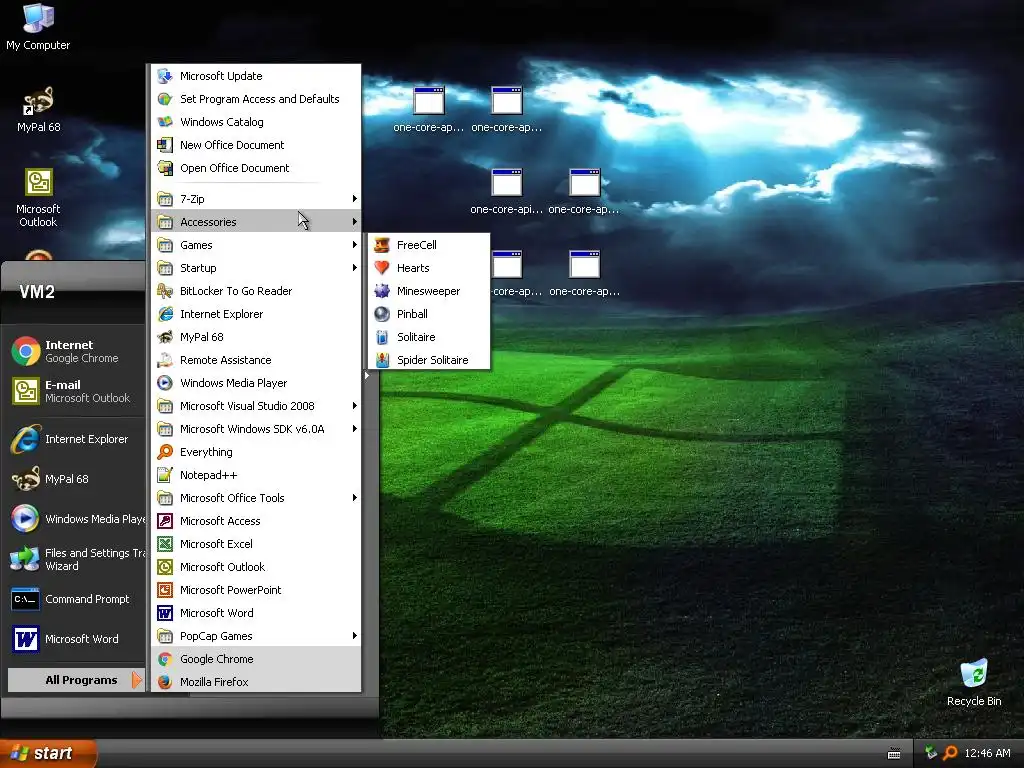
Task: Expand Microsoft Visual Studio 2008 submenu
Action: click(x=256, y=406)
